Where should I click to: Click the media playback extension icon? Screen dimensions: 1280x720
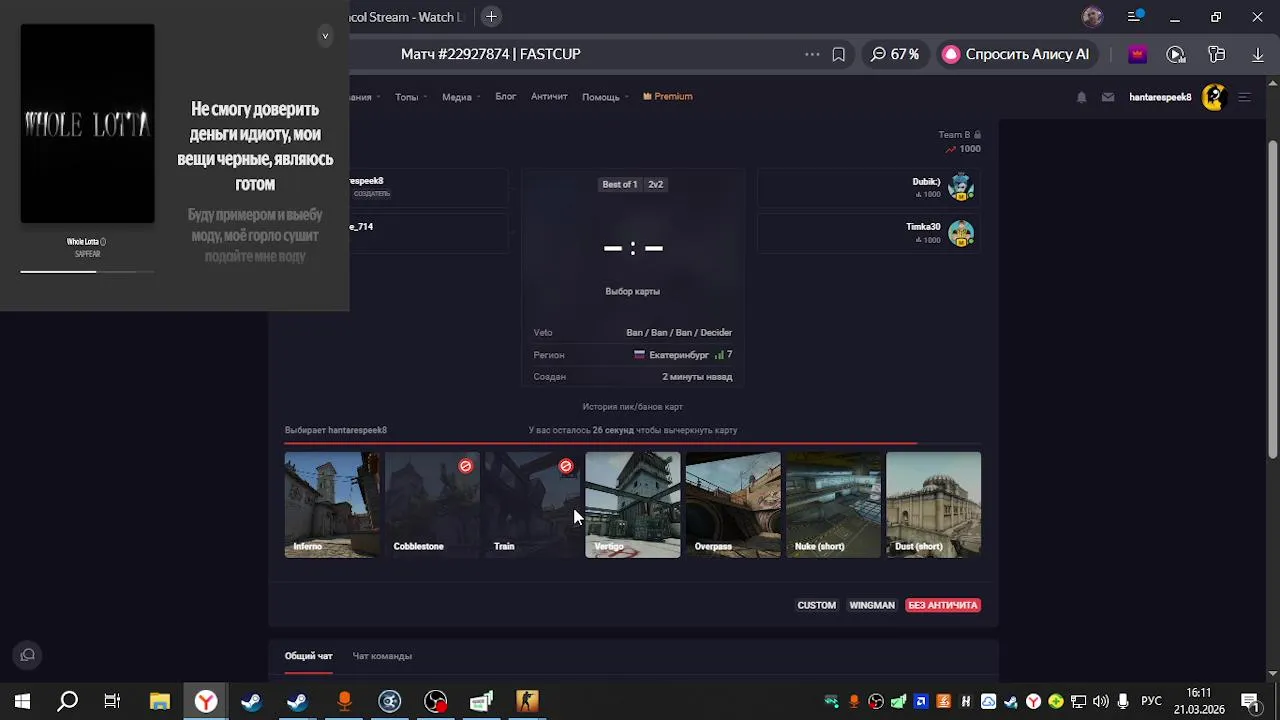pos(1176,54)
